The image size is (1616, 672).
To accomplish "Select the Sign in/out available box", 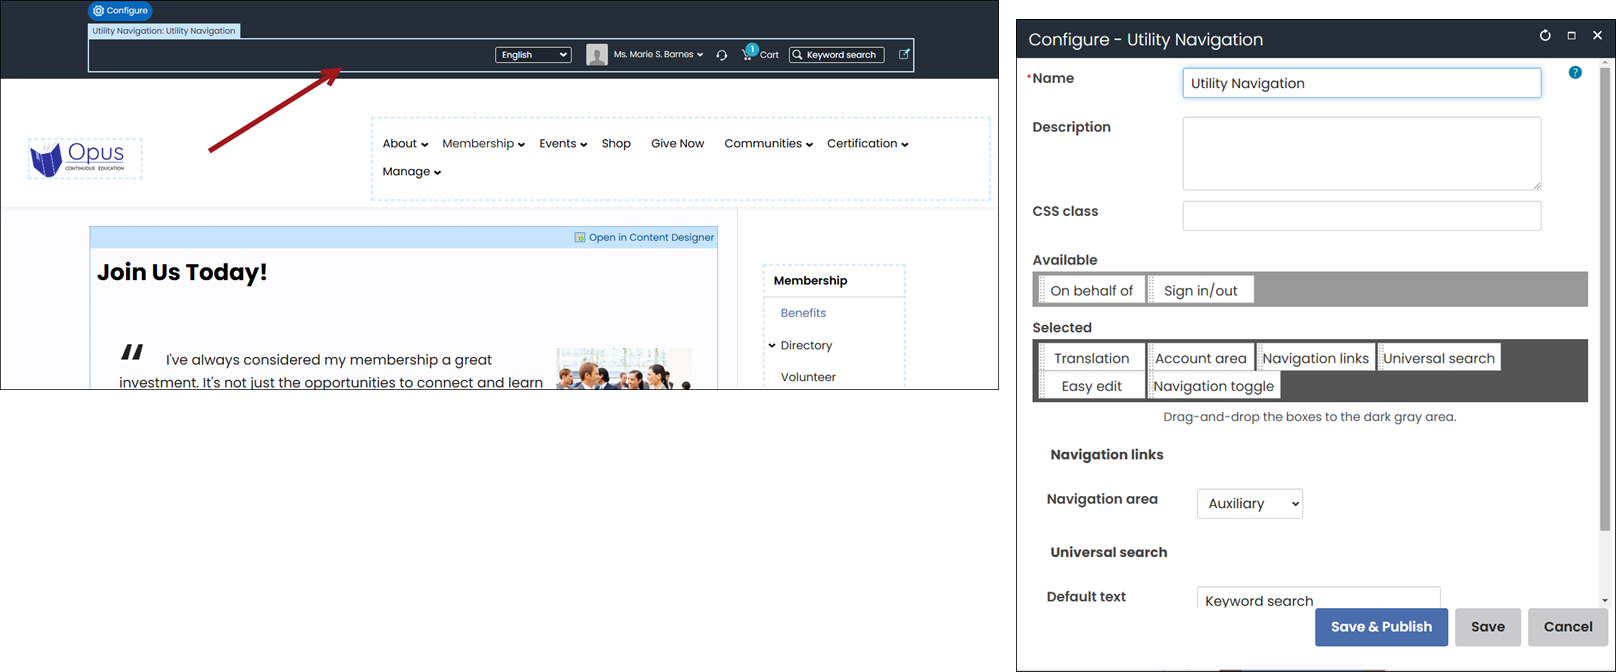I will [x=1200, y=291].
